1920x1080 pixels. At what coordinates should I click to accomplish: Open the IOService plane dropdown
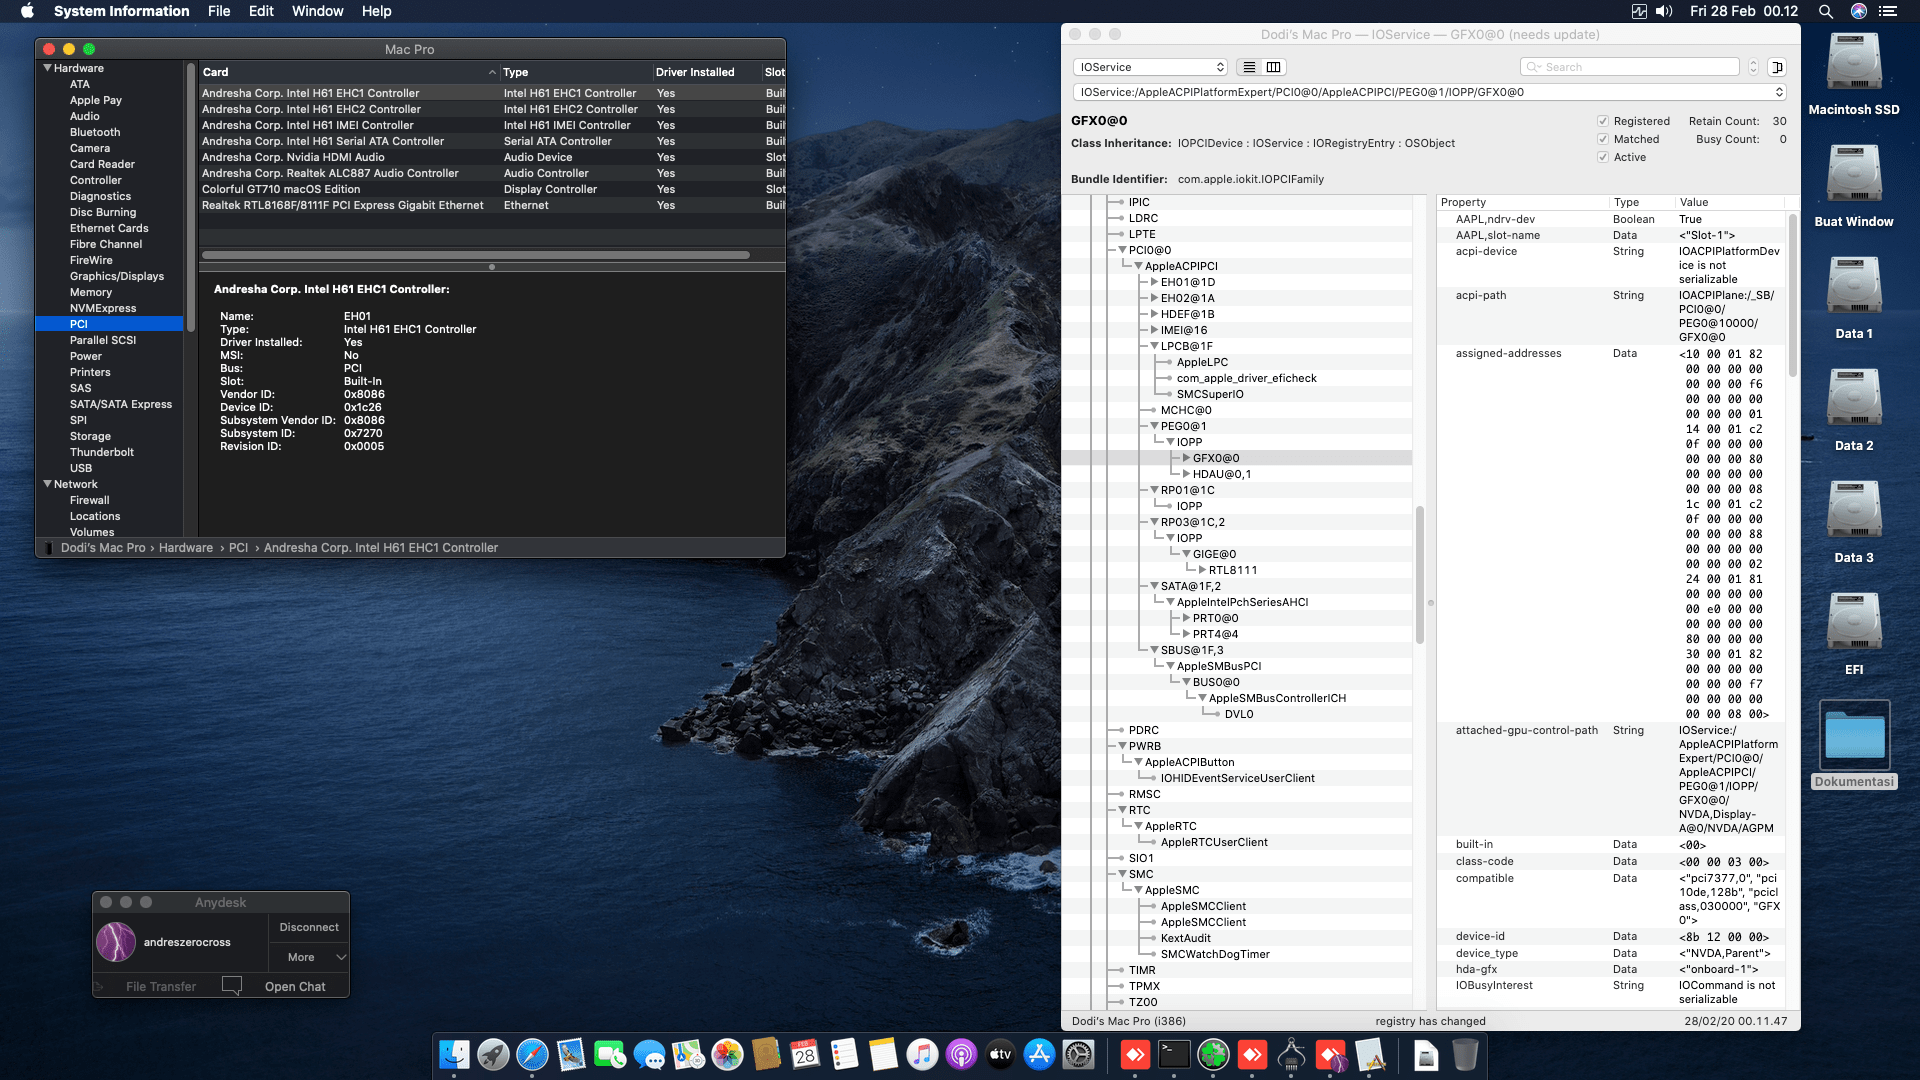(x=1150, y=67)
